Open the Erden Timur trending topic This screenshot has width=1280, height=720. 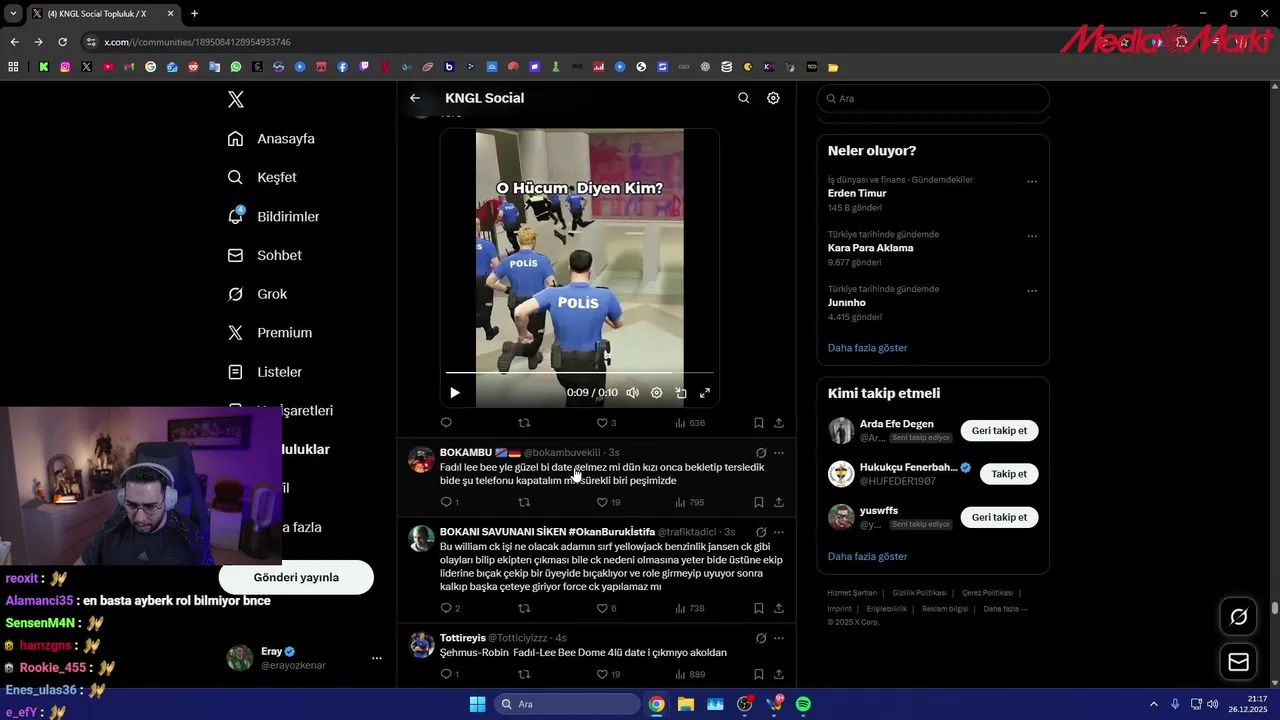pos(857,193)
